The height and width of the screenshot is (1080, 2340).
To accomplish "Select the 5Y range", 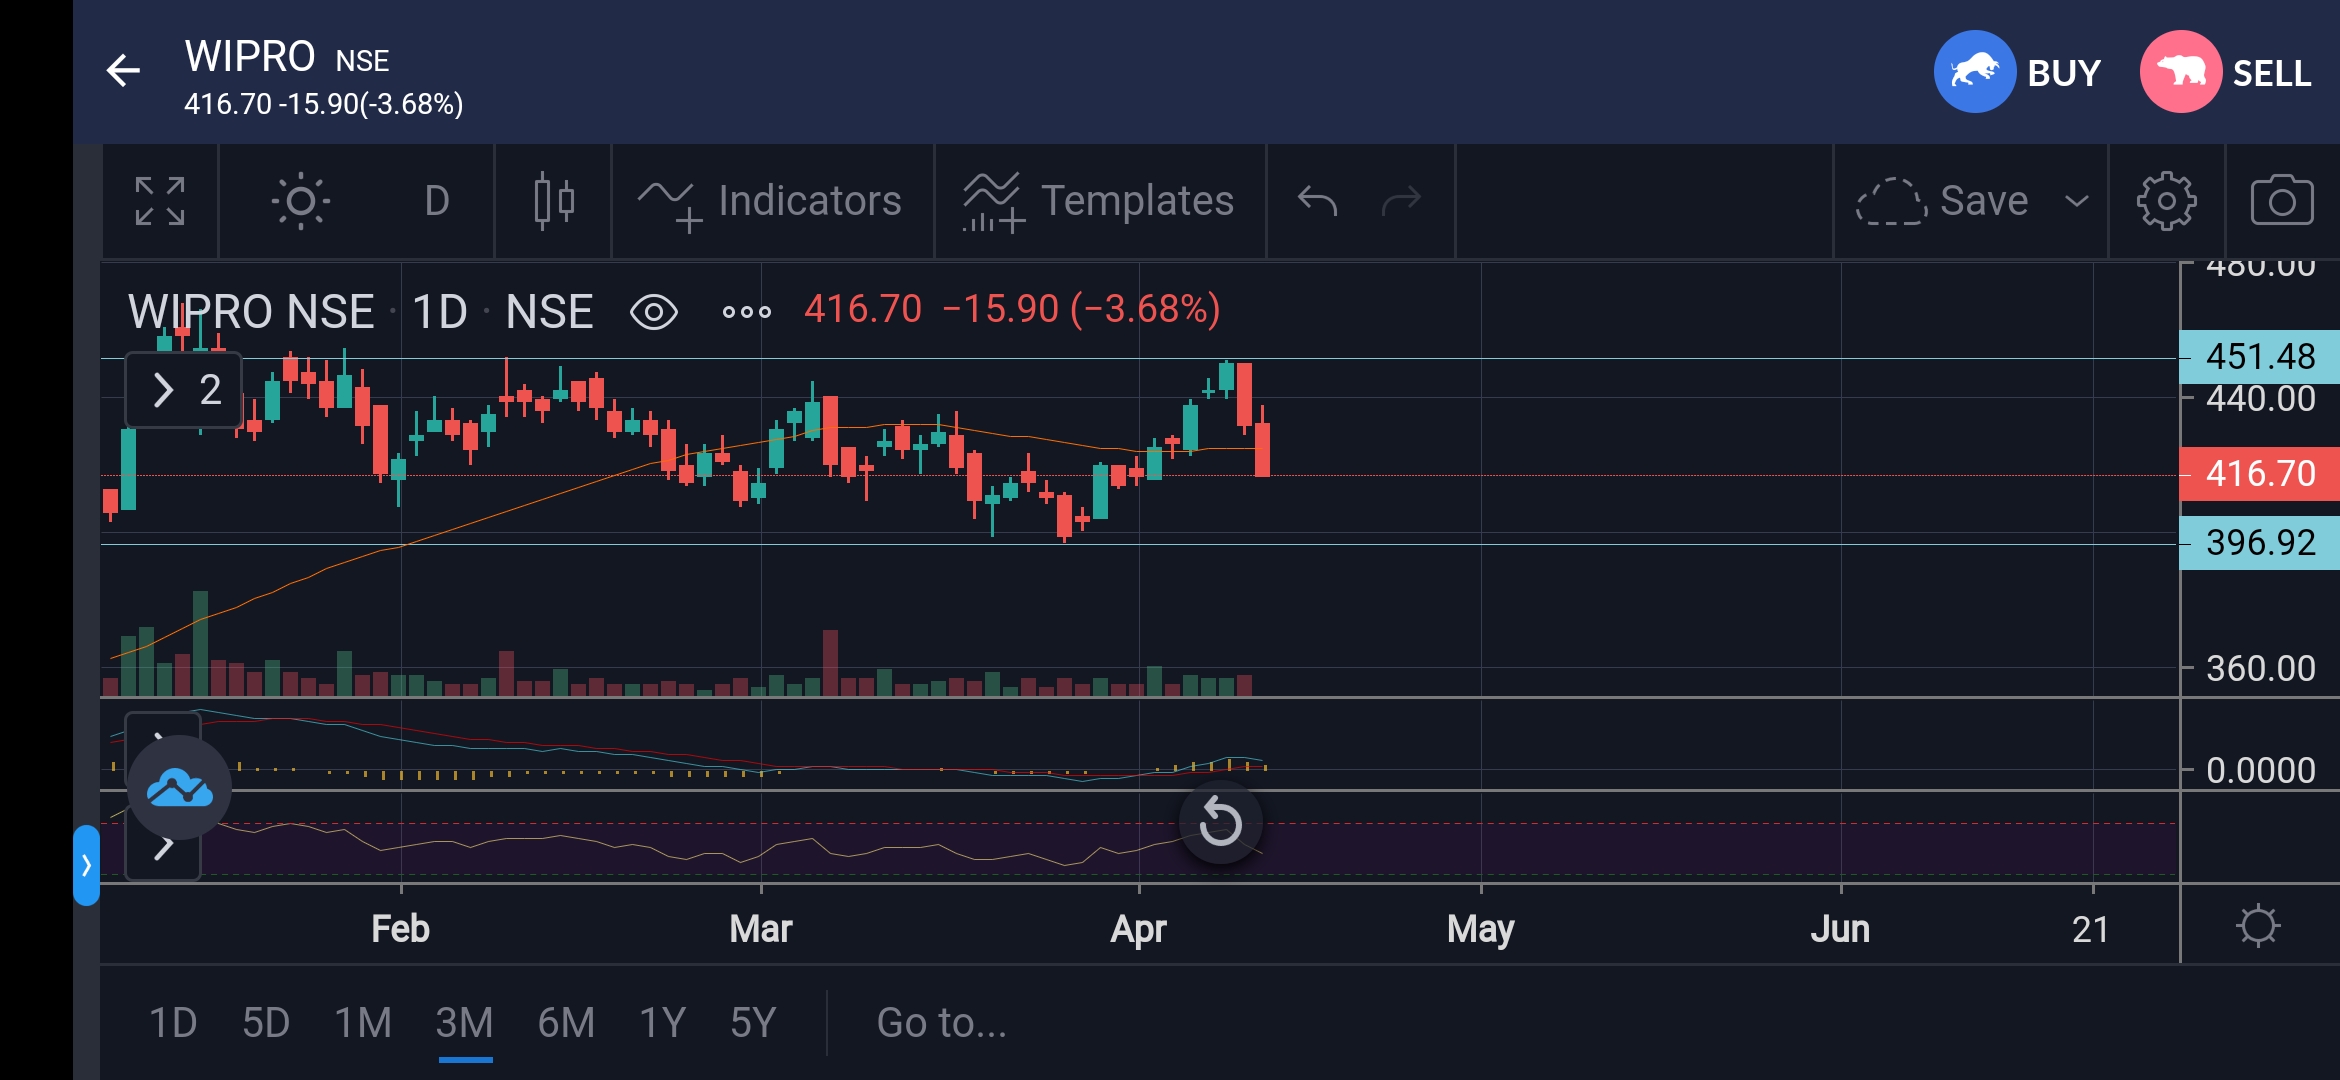I will (x=753, y=1023).
